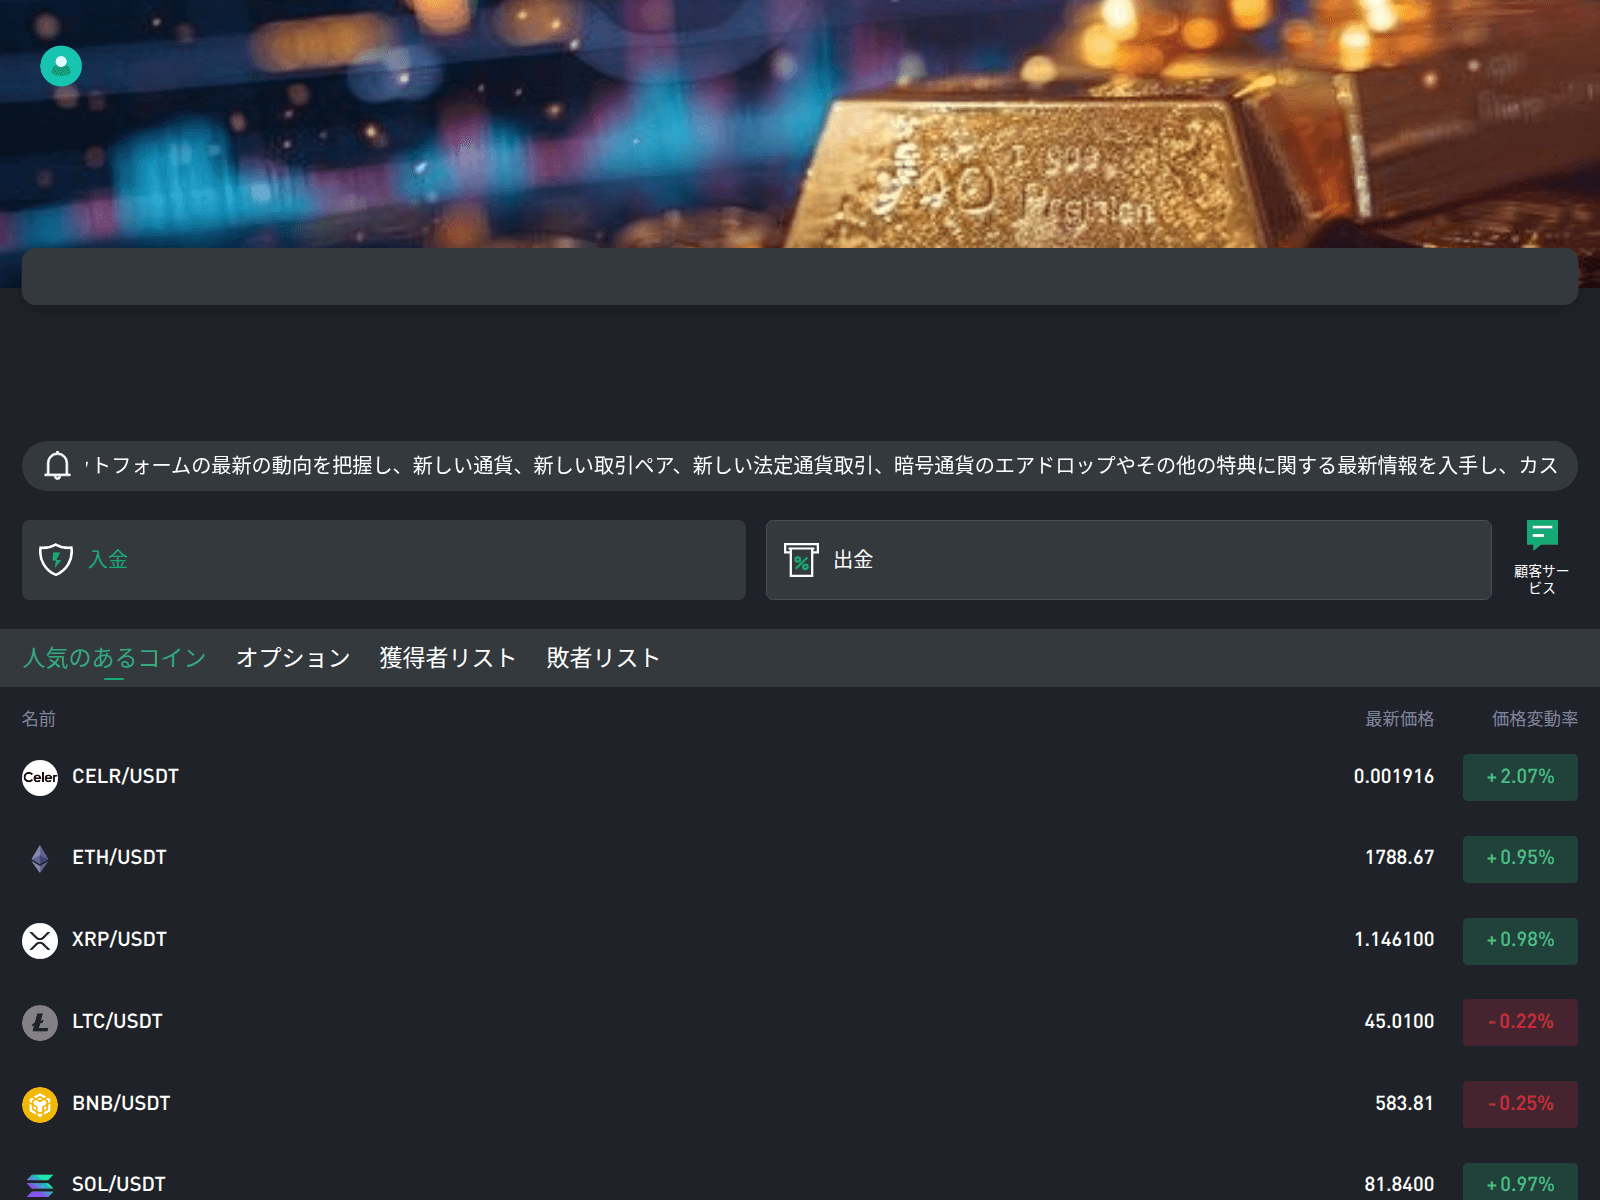The width and height of the screenshot is (1600, 1200).
Task: Click the notification bell icon
Action: coord(57,466)
